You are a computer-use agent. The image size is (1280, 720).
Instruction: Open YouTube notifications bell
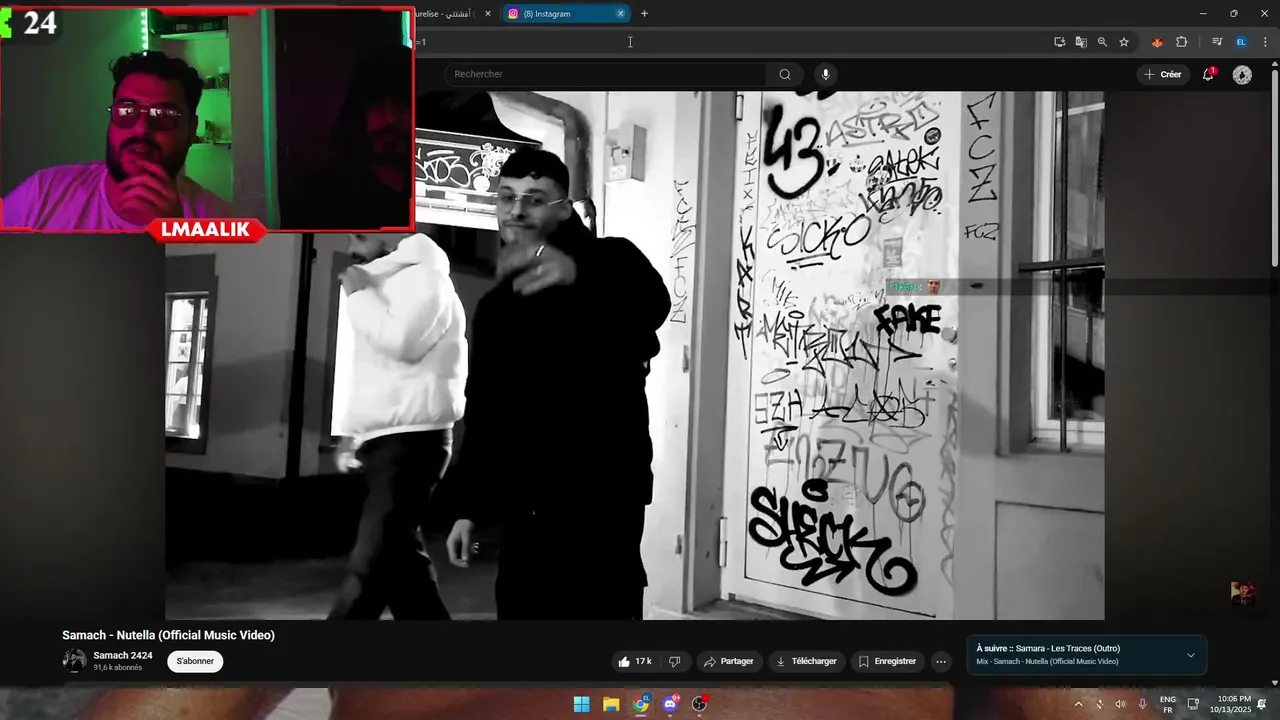point(1208,74)
